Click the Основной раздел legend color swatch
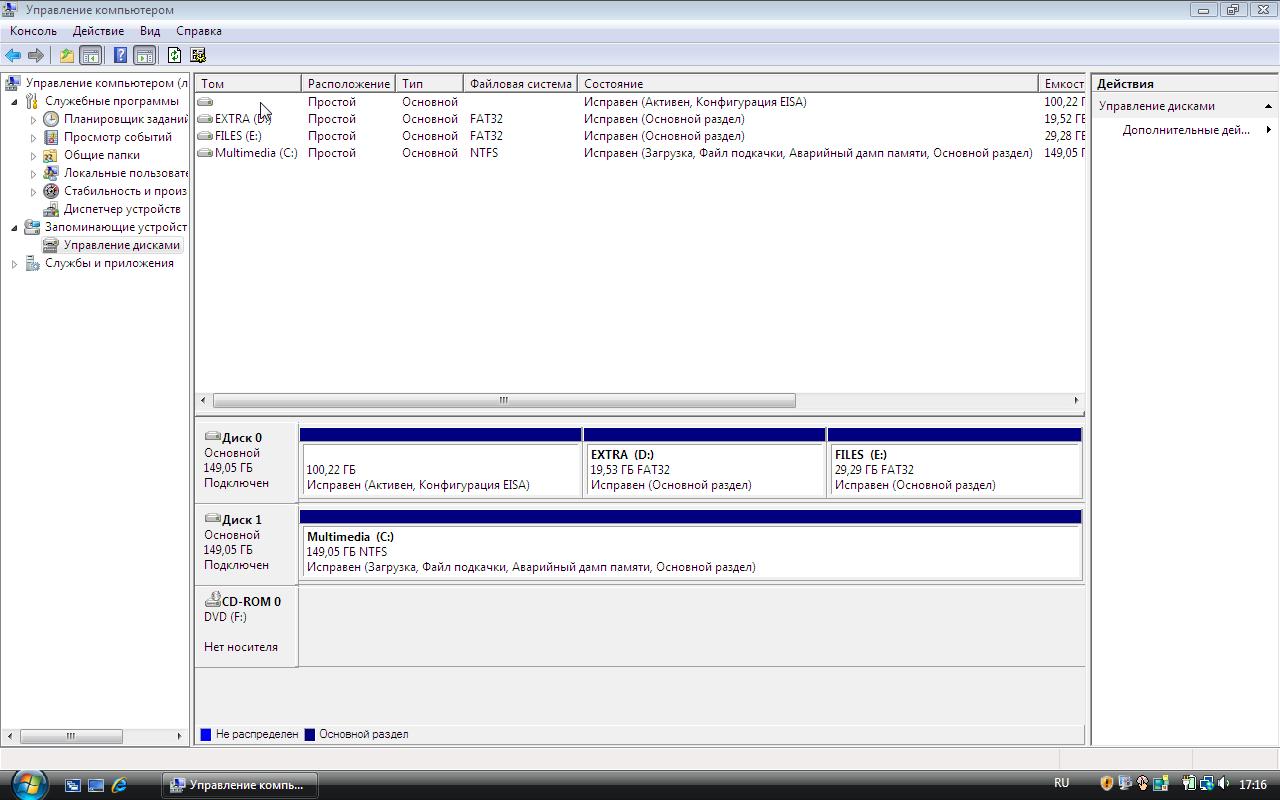The height and width of the screenshot is (800, 1280). tap(310, 735)
